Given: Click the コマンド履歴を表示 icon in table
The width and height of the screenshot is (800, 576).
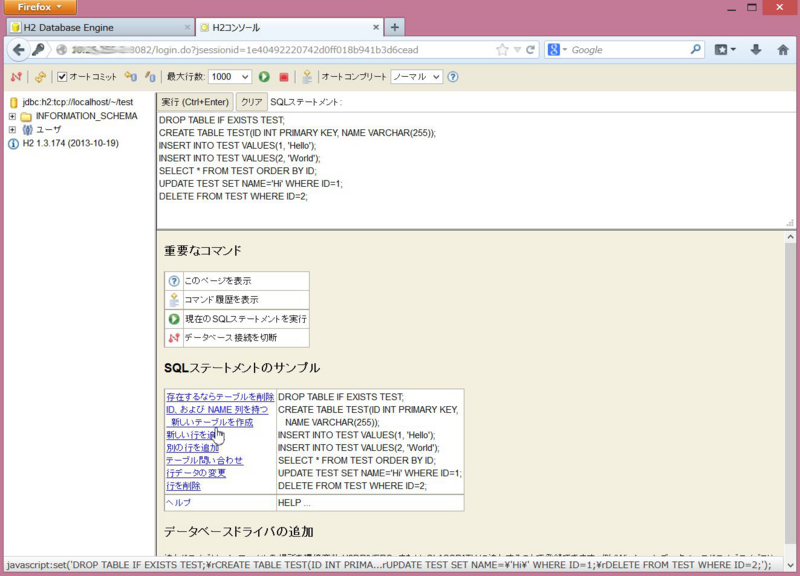Looking at the screenshot, I should pos(174,299).
